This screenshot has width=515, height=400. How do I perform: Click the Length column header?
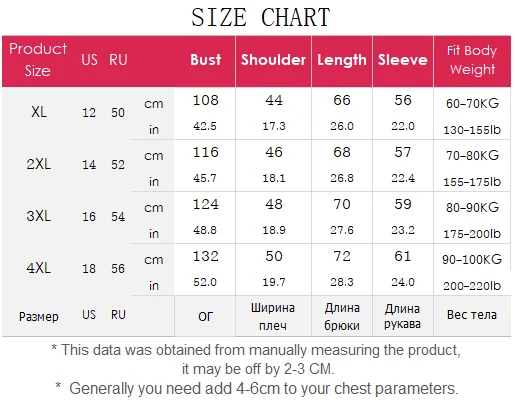342,60
